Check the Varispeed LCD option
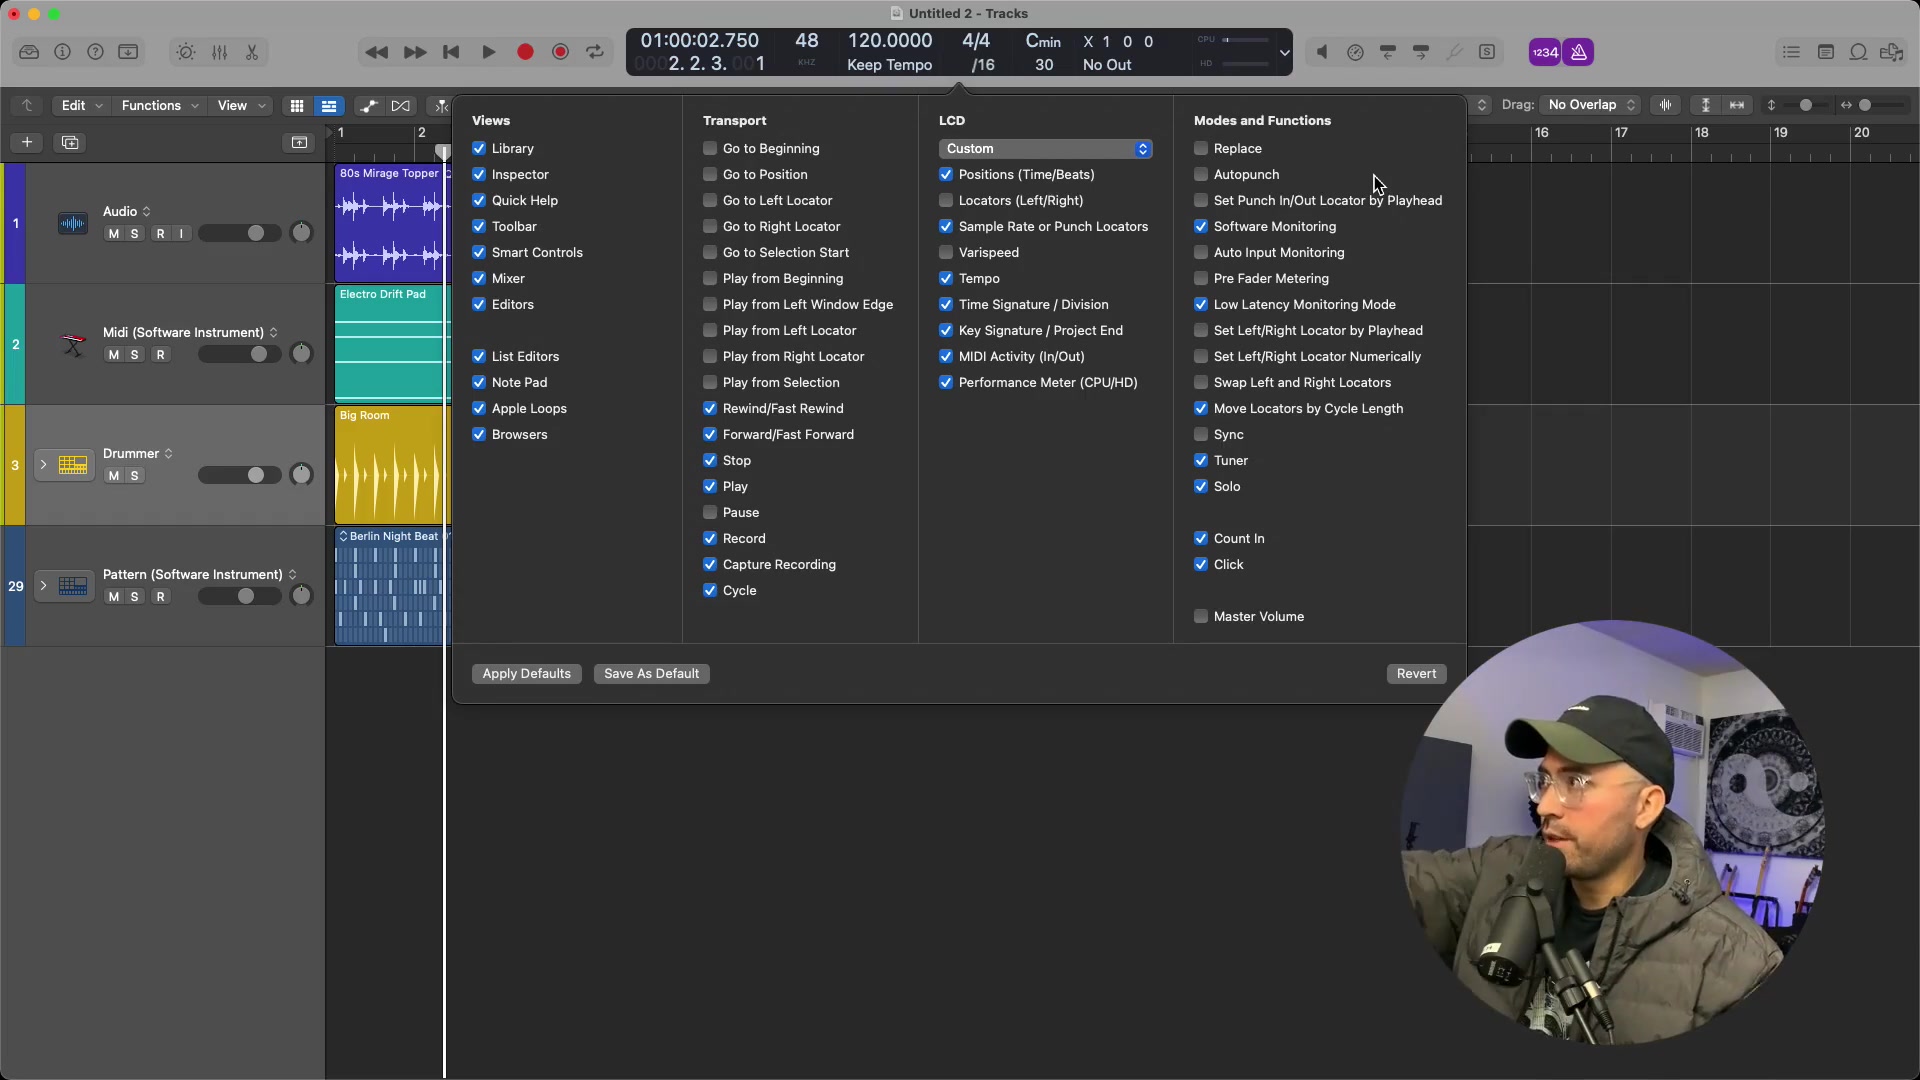 (946, 252)
